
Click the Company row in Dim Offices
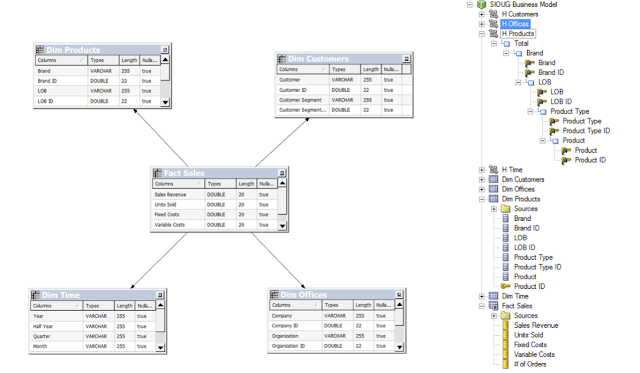(332, 316)
